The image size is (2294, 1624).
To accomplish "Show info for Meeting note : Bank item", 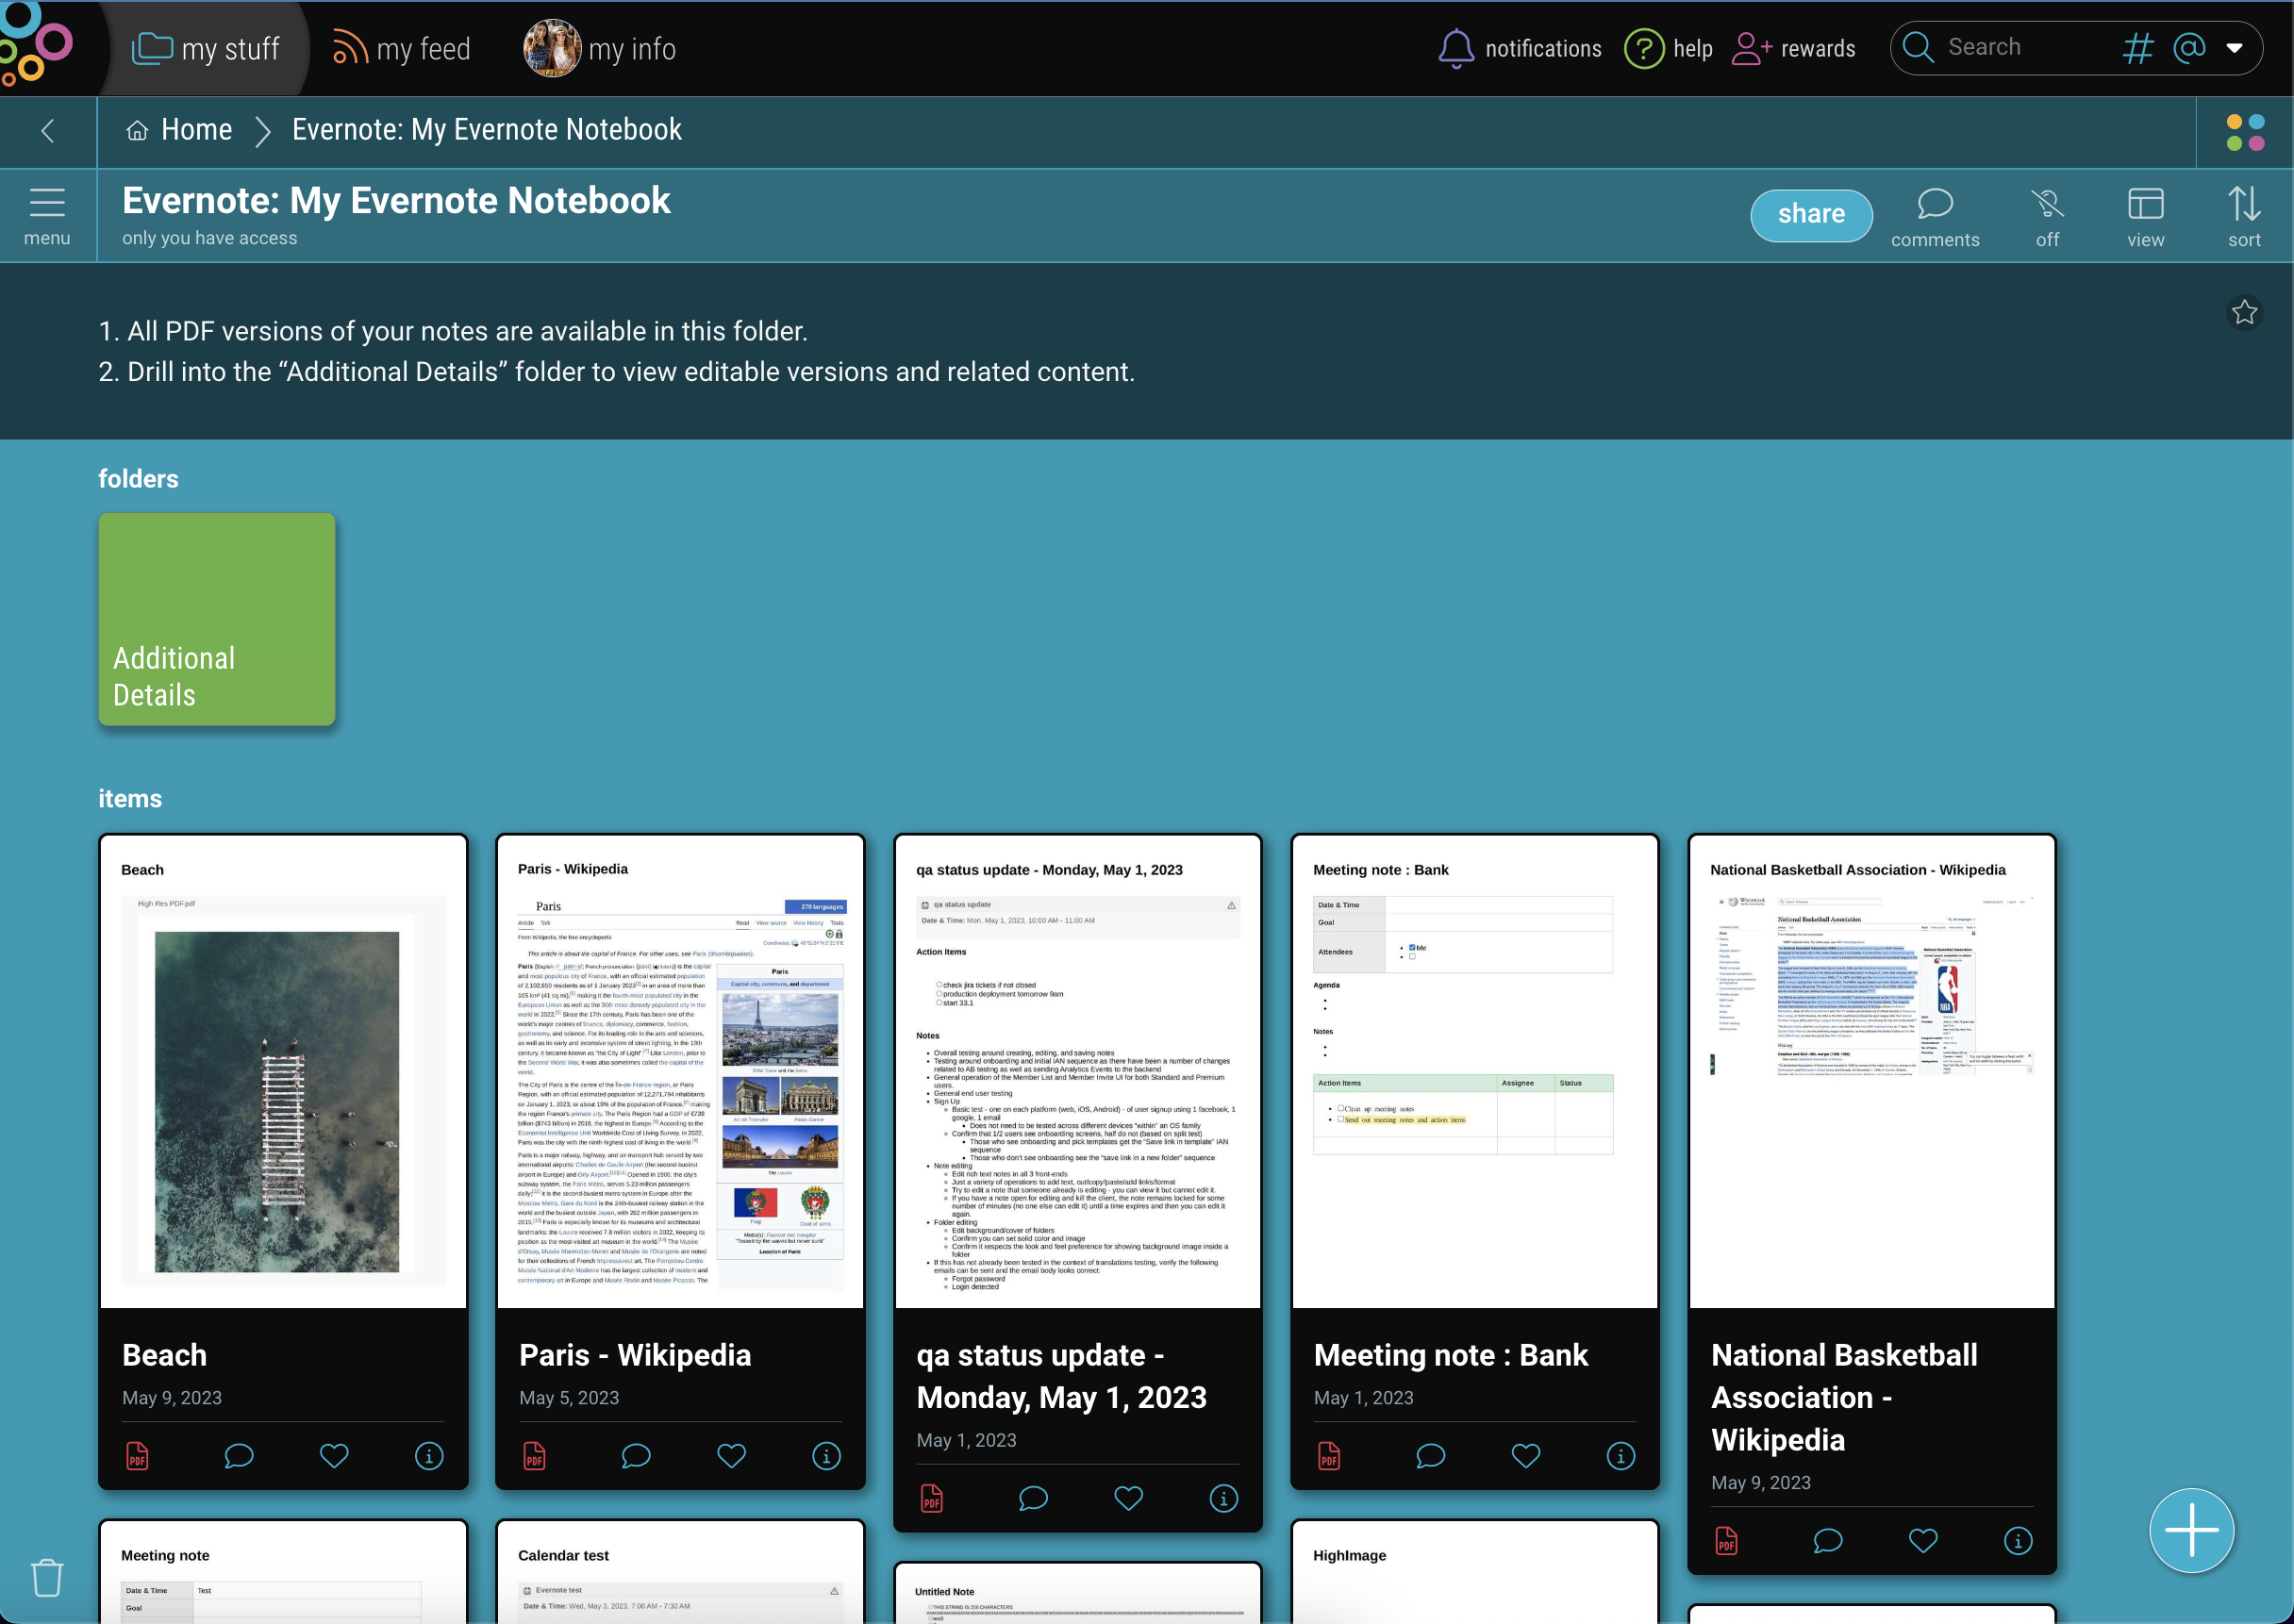I will pyautogui.click(x=1621, y=1456).
